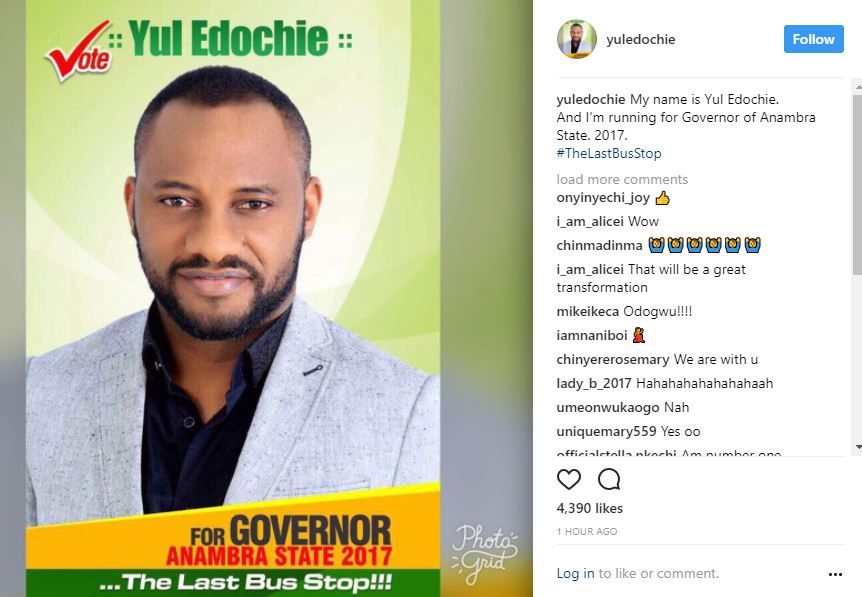Viewport: 862px width, 597px height.
Task: View the 4,390 likes list
Action: click(589, 508)
